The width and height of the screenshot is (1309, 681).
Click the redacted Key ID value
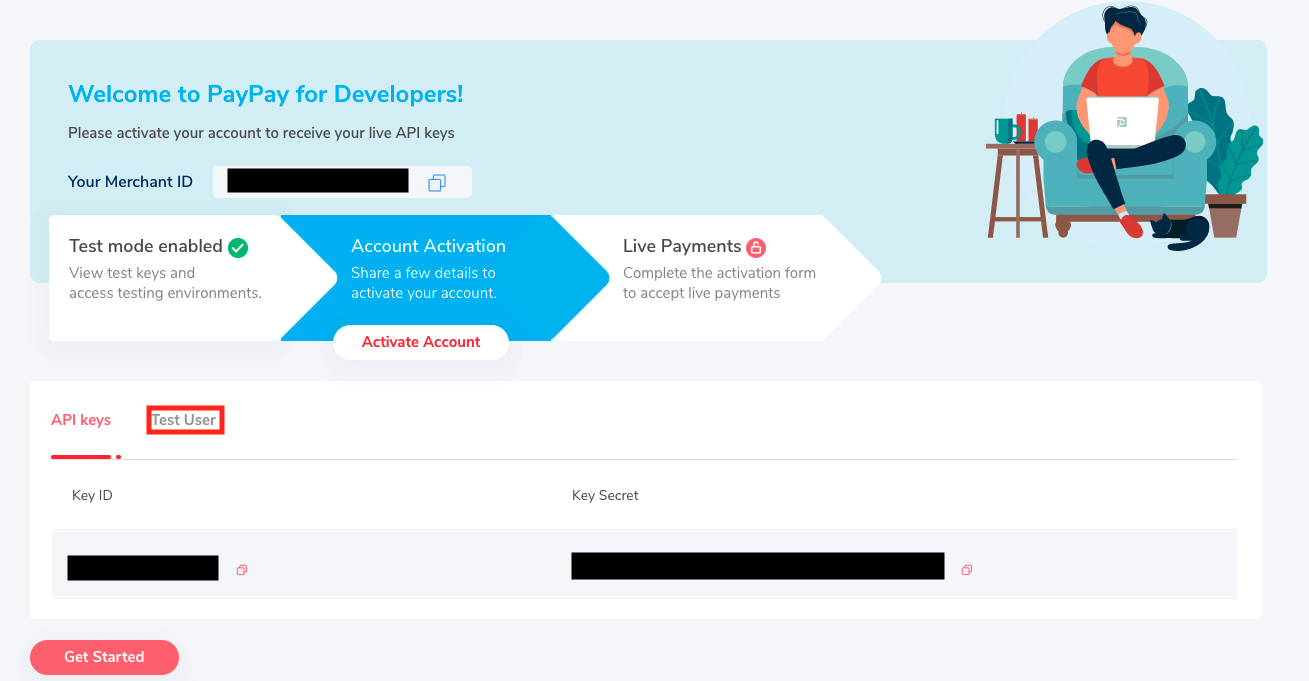click(x=143, y=568)
